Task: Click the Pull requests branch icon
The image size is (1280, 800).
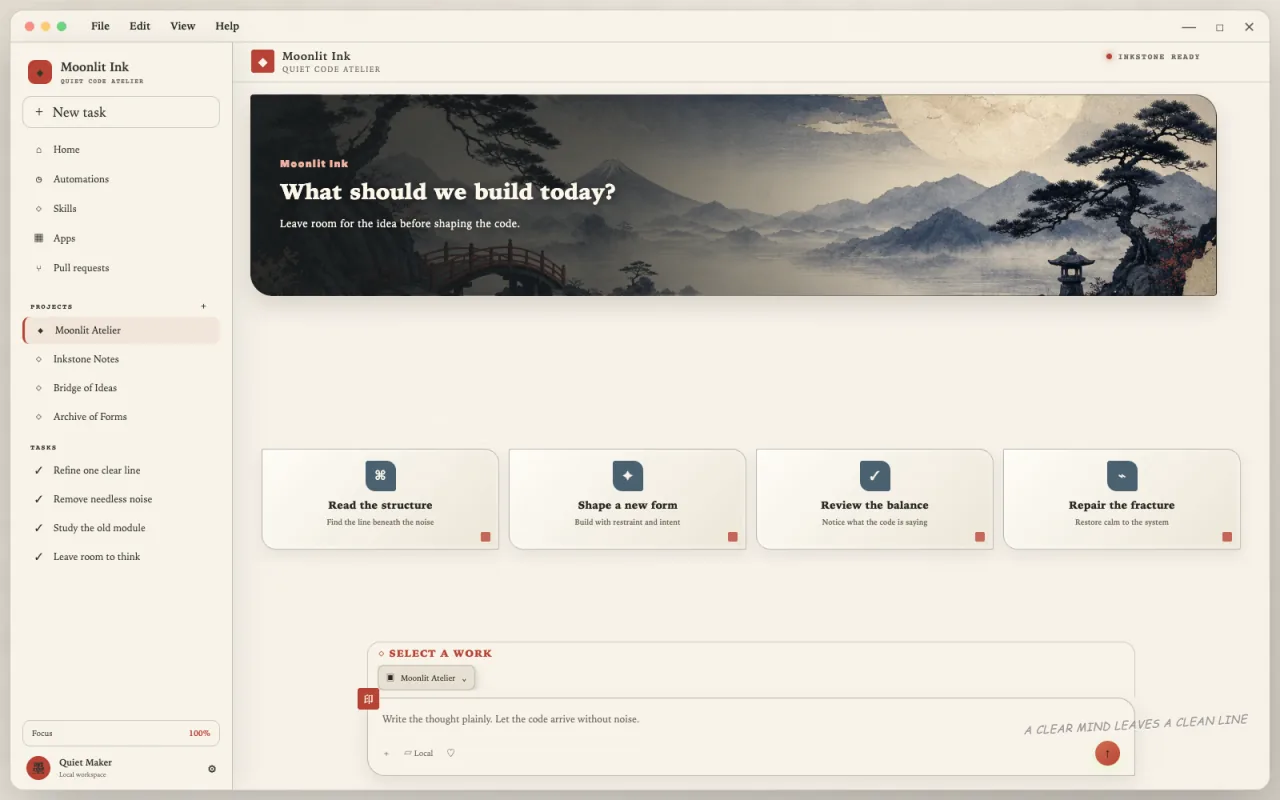Action: (x=39, y=268)
